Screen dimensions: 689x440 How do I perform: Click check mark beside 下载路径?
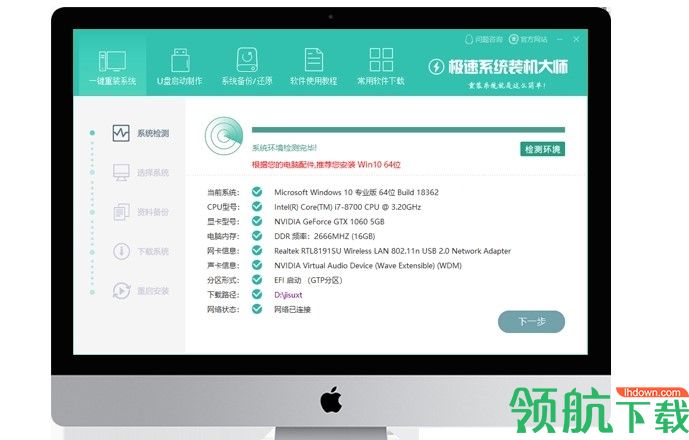(257, 295)
